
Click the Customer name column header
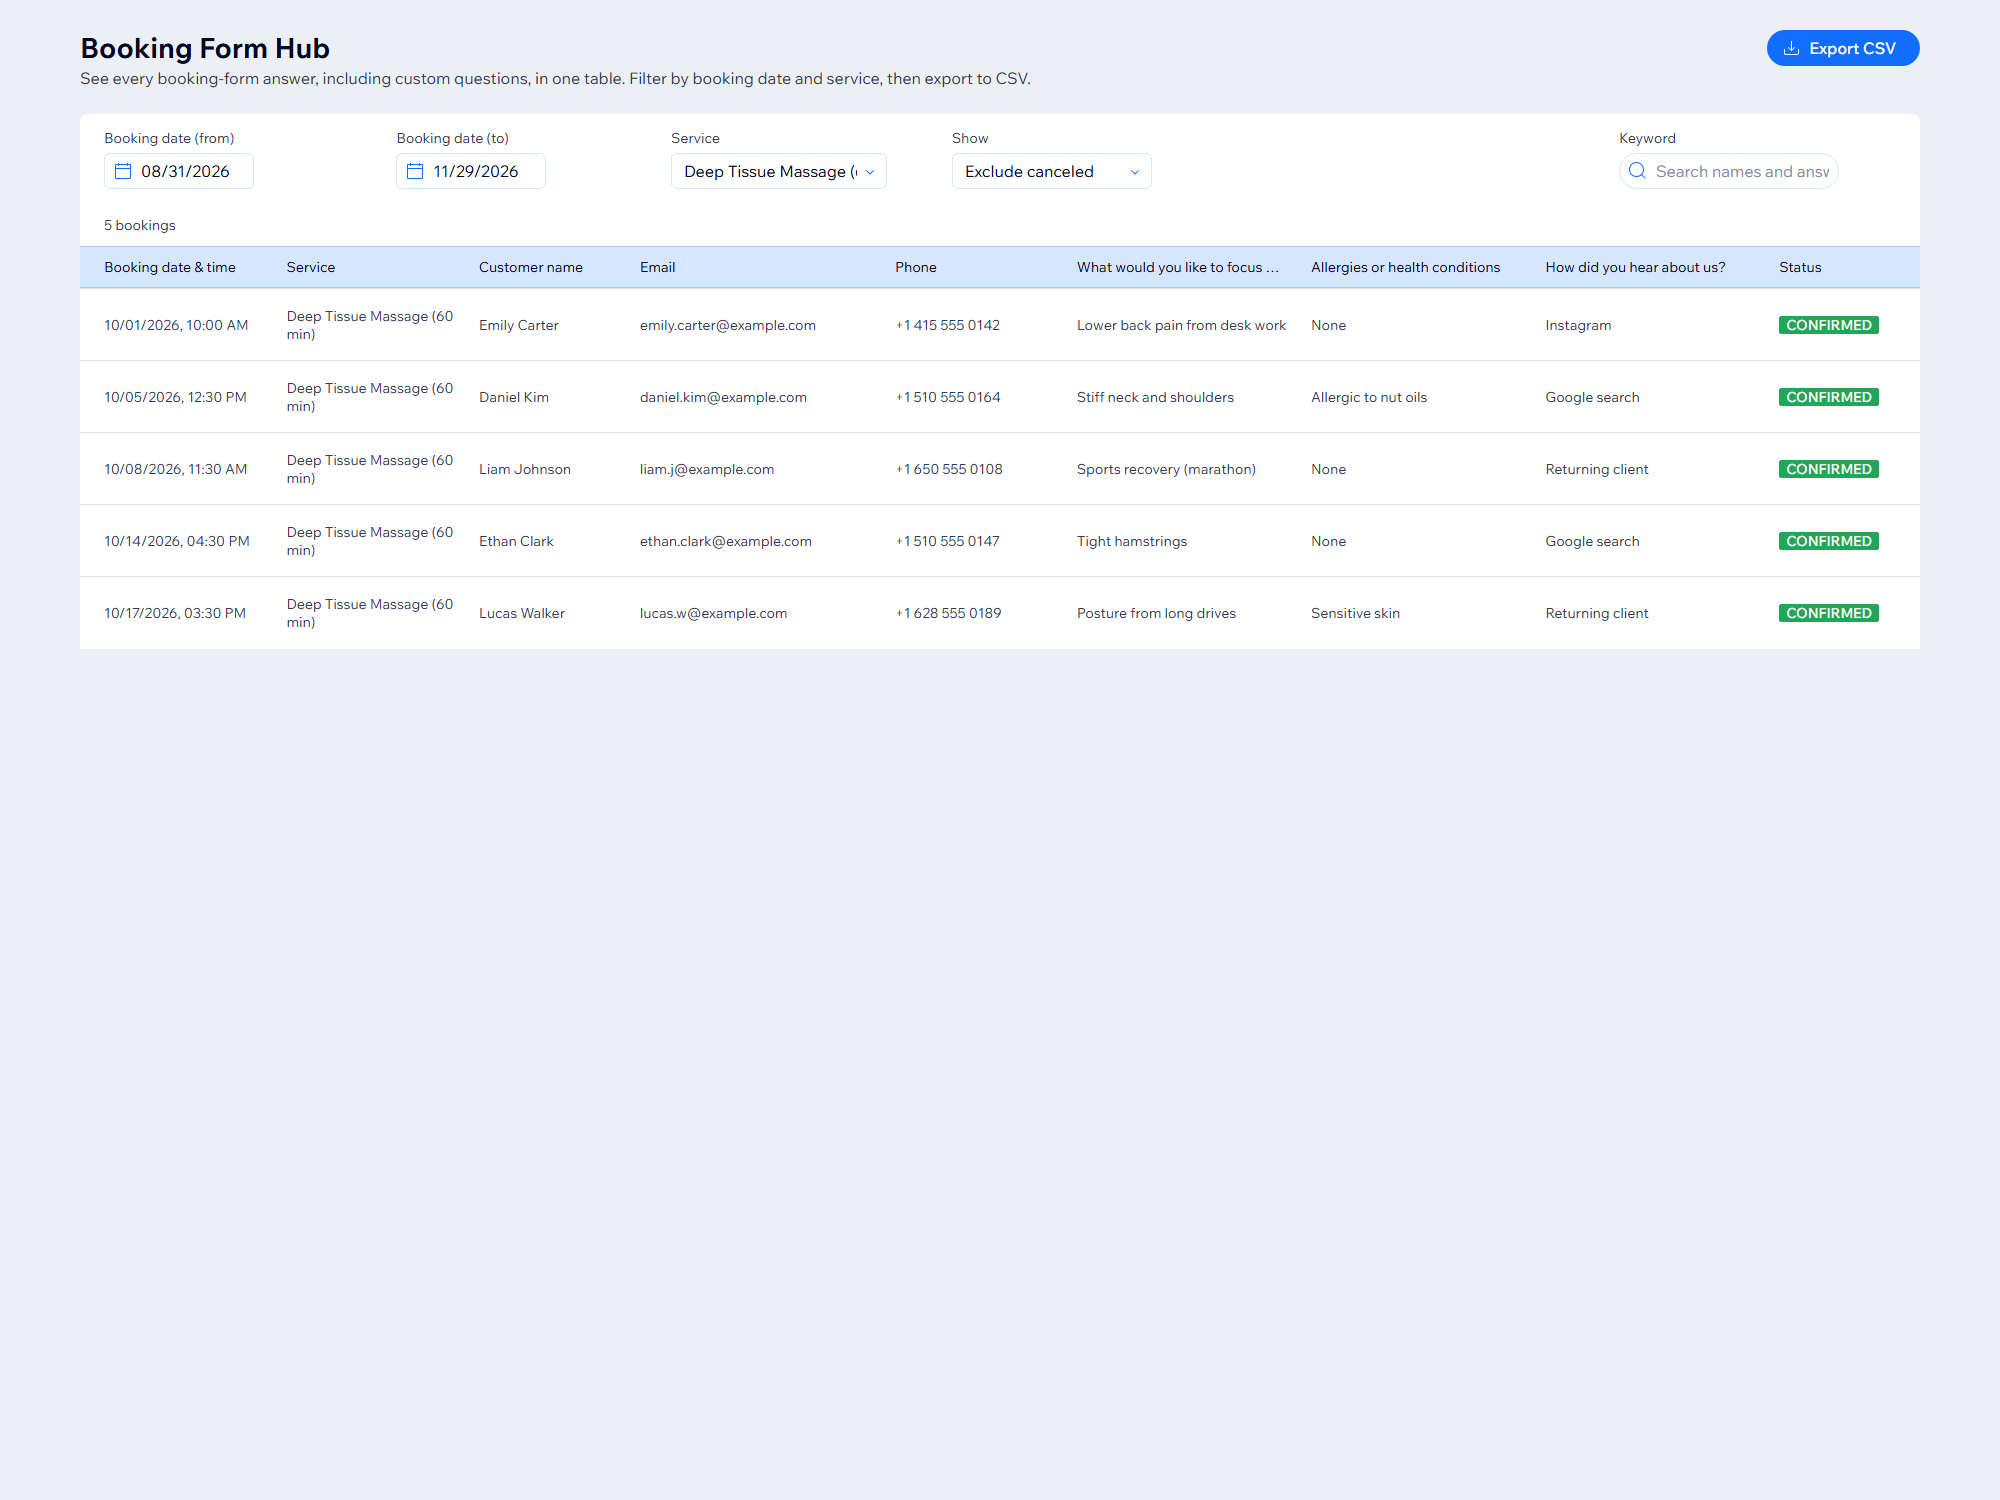531,267
